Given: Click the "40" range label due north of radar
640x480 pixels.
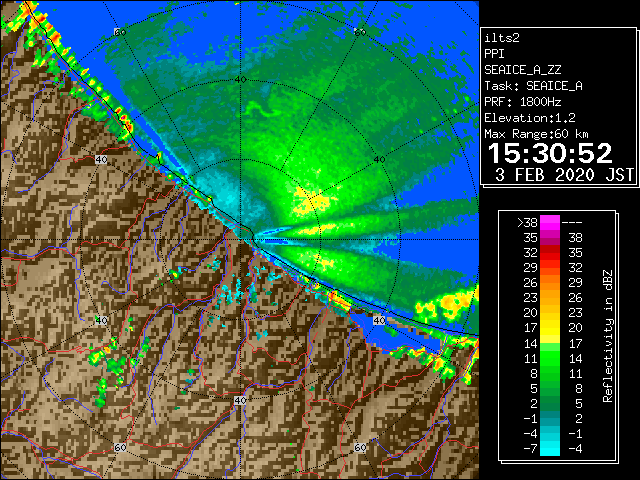Looking at the screenshot, I should point(241,80).
